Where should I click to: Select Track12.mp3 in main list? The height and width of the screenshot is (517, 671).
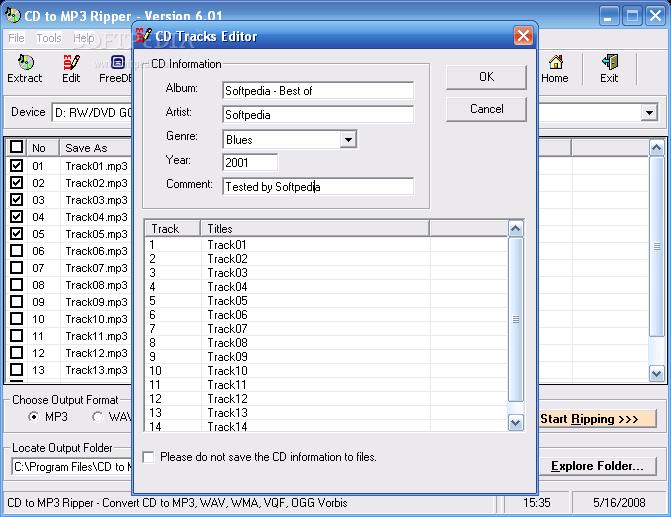click(x=96, y=353)
